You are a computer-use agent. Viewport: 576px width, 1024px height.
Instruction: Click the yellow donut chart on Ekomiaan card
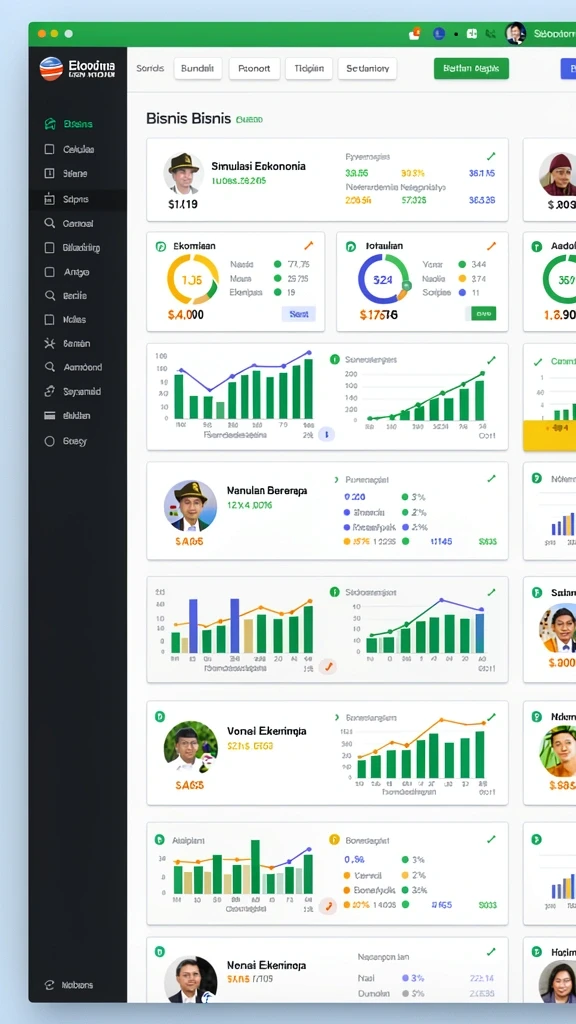193,280
